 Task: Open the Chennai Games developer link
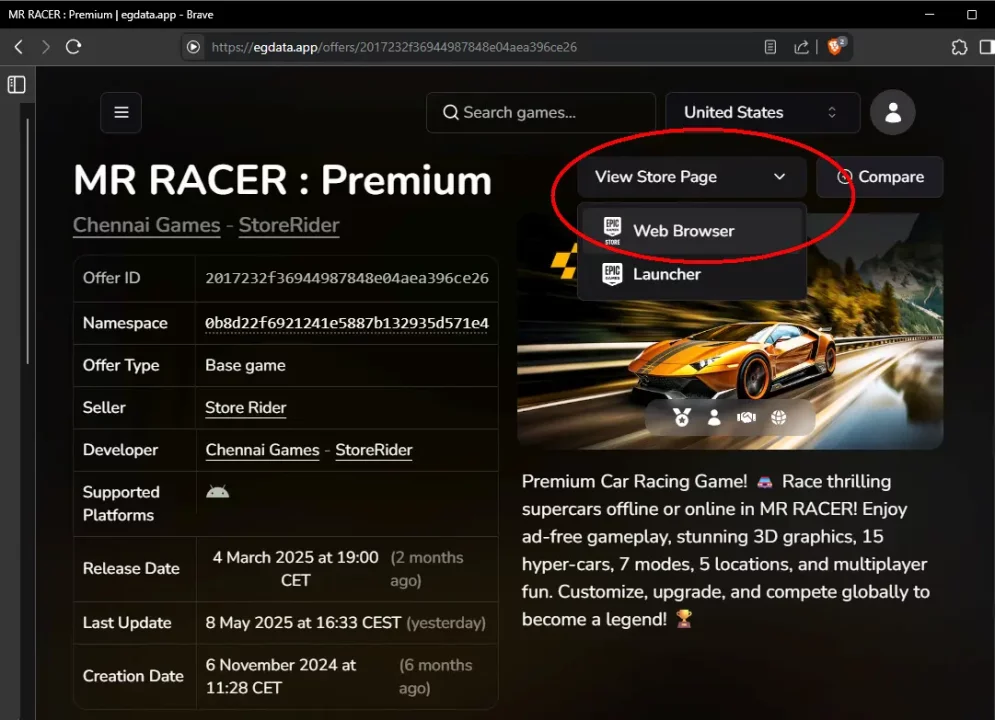click(x=262, y=450)
